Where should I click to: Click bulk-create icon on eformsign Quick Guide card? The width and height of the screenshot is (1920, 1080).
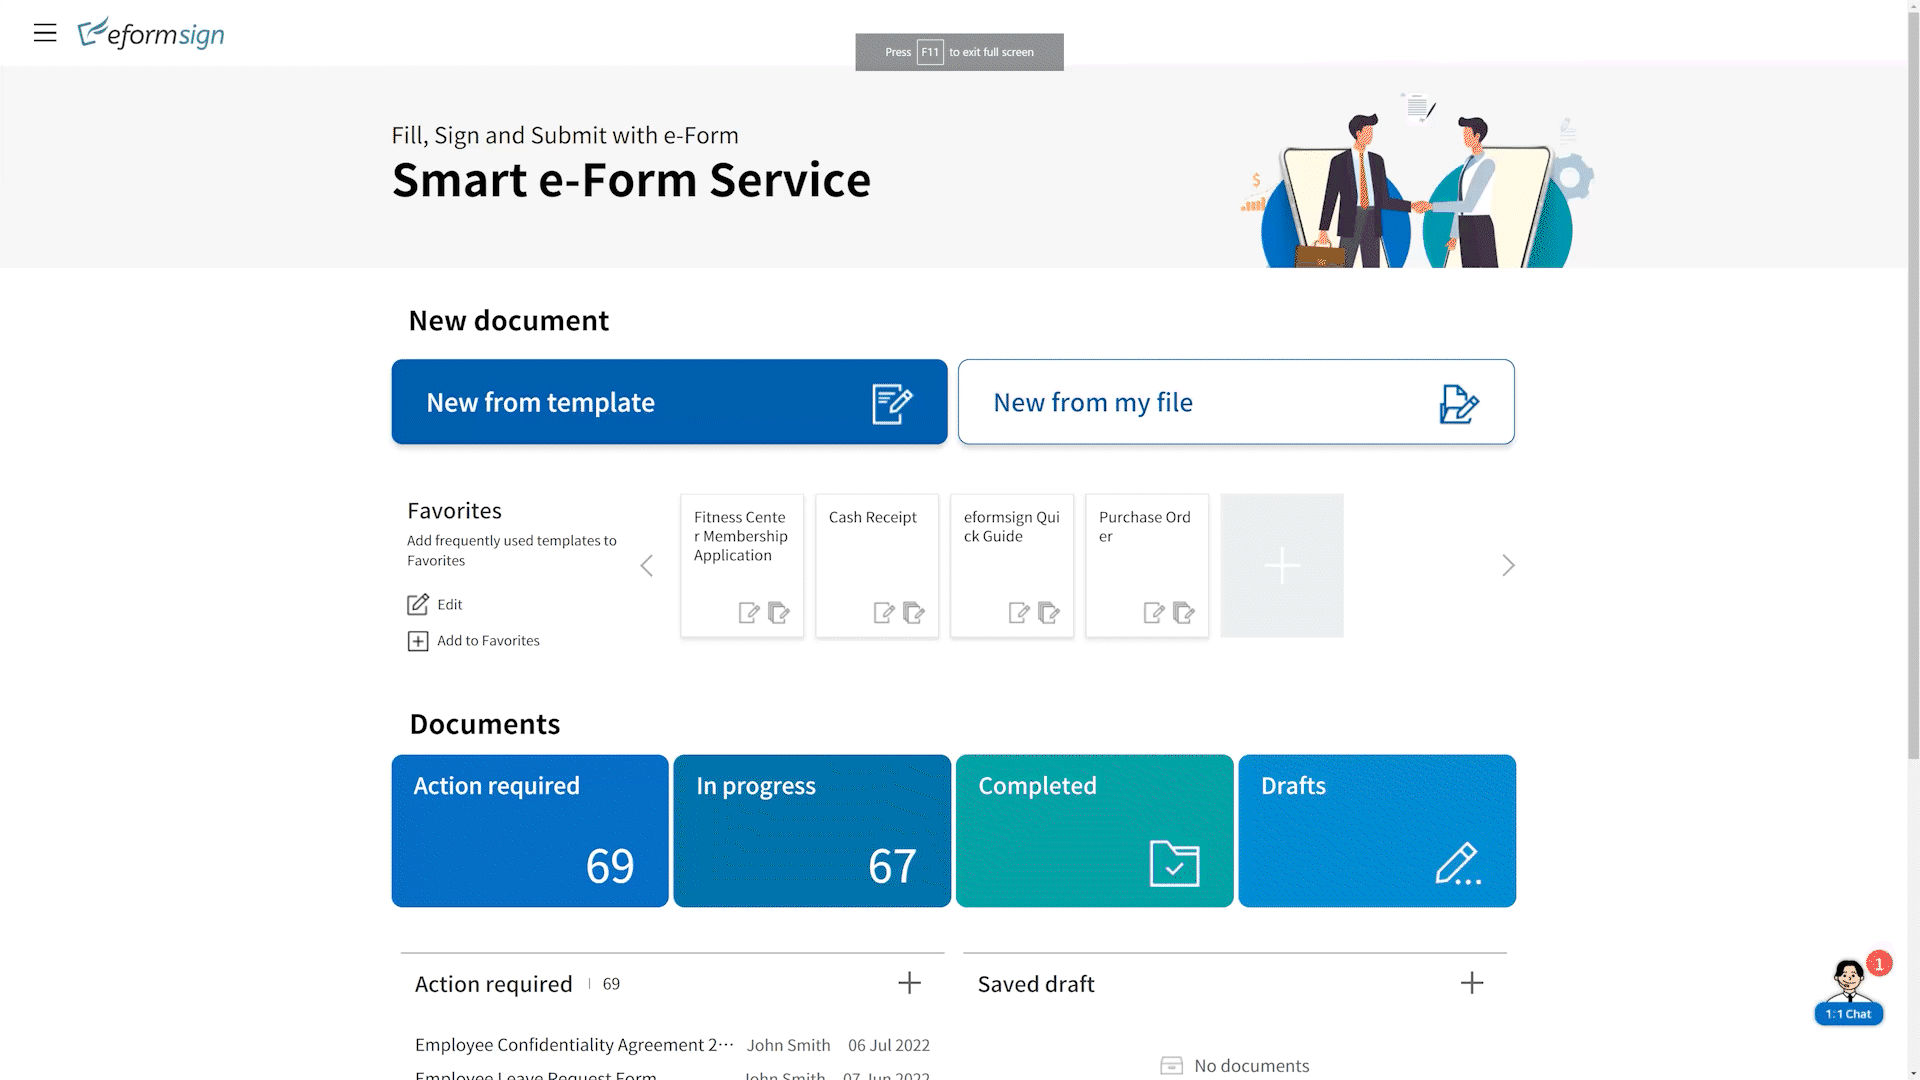(x=1049, y=612)
